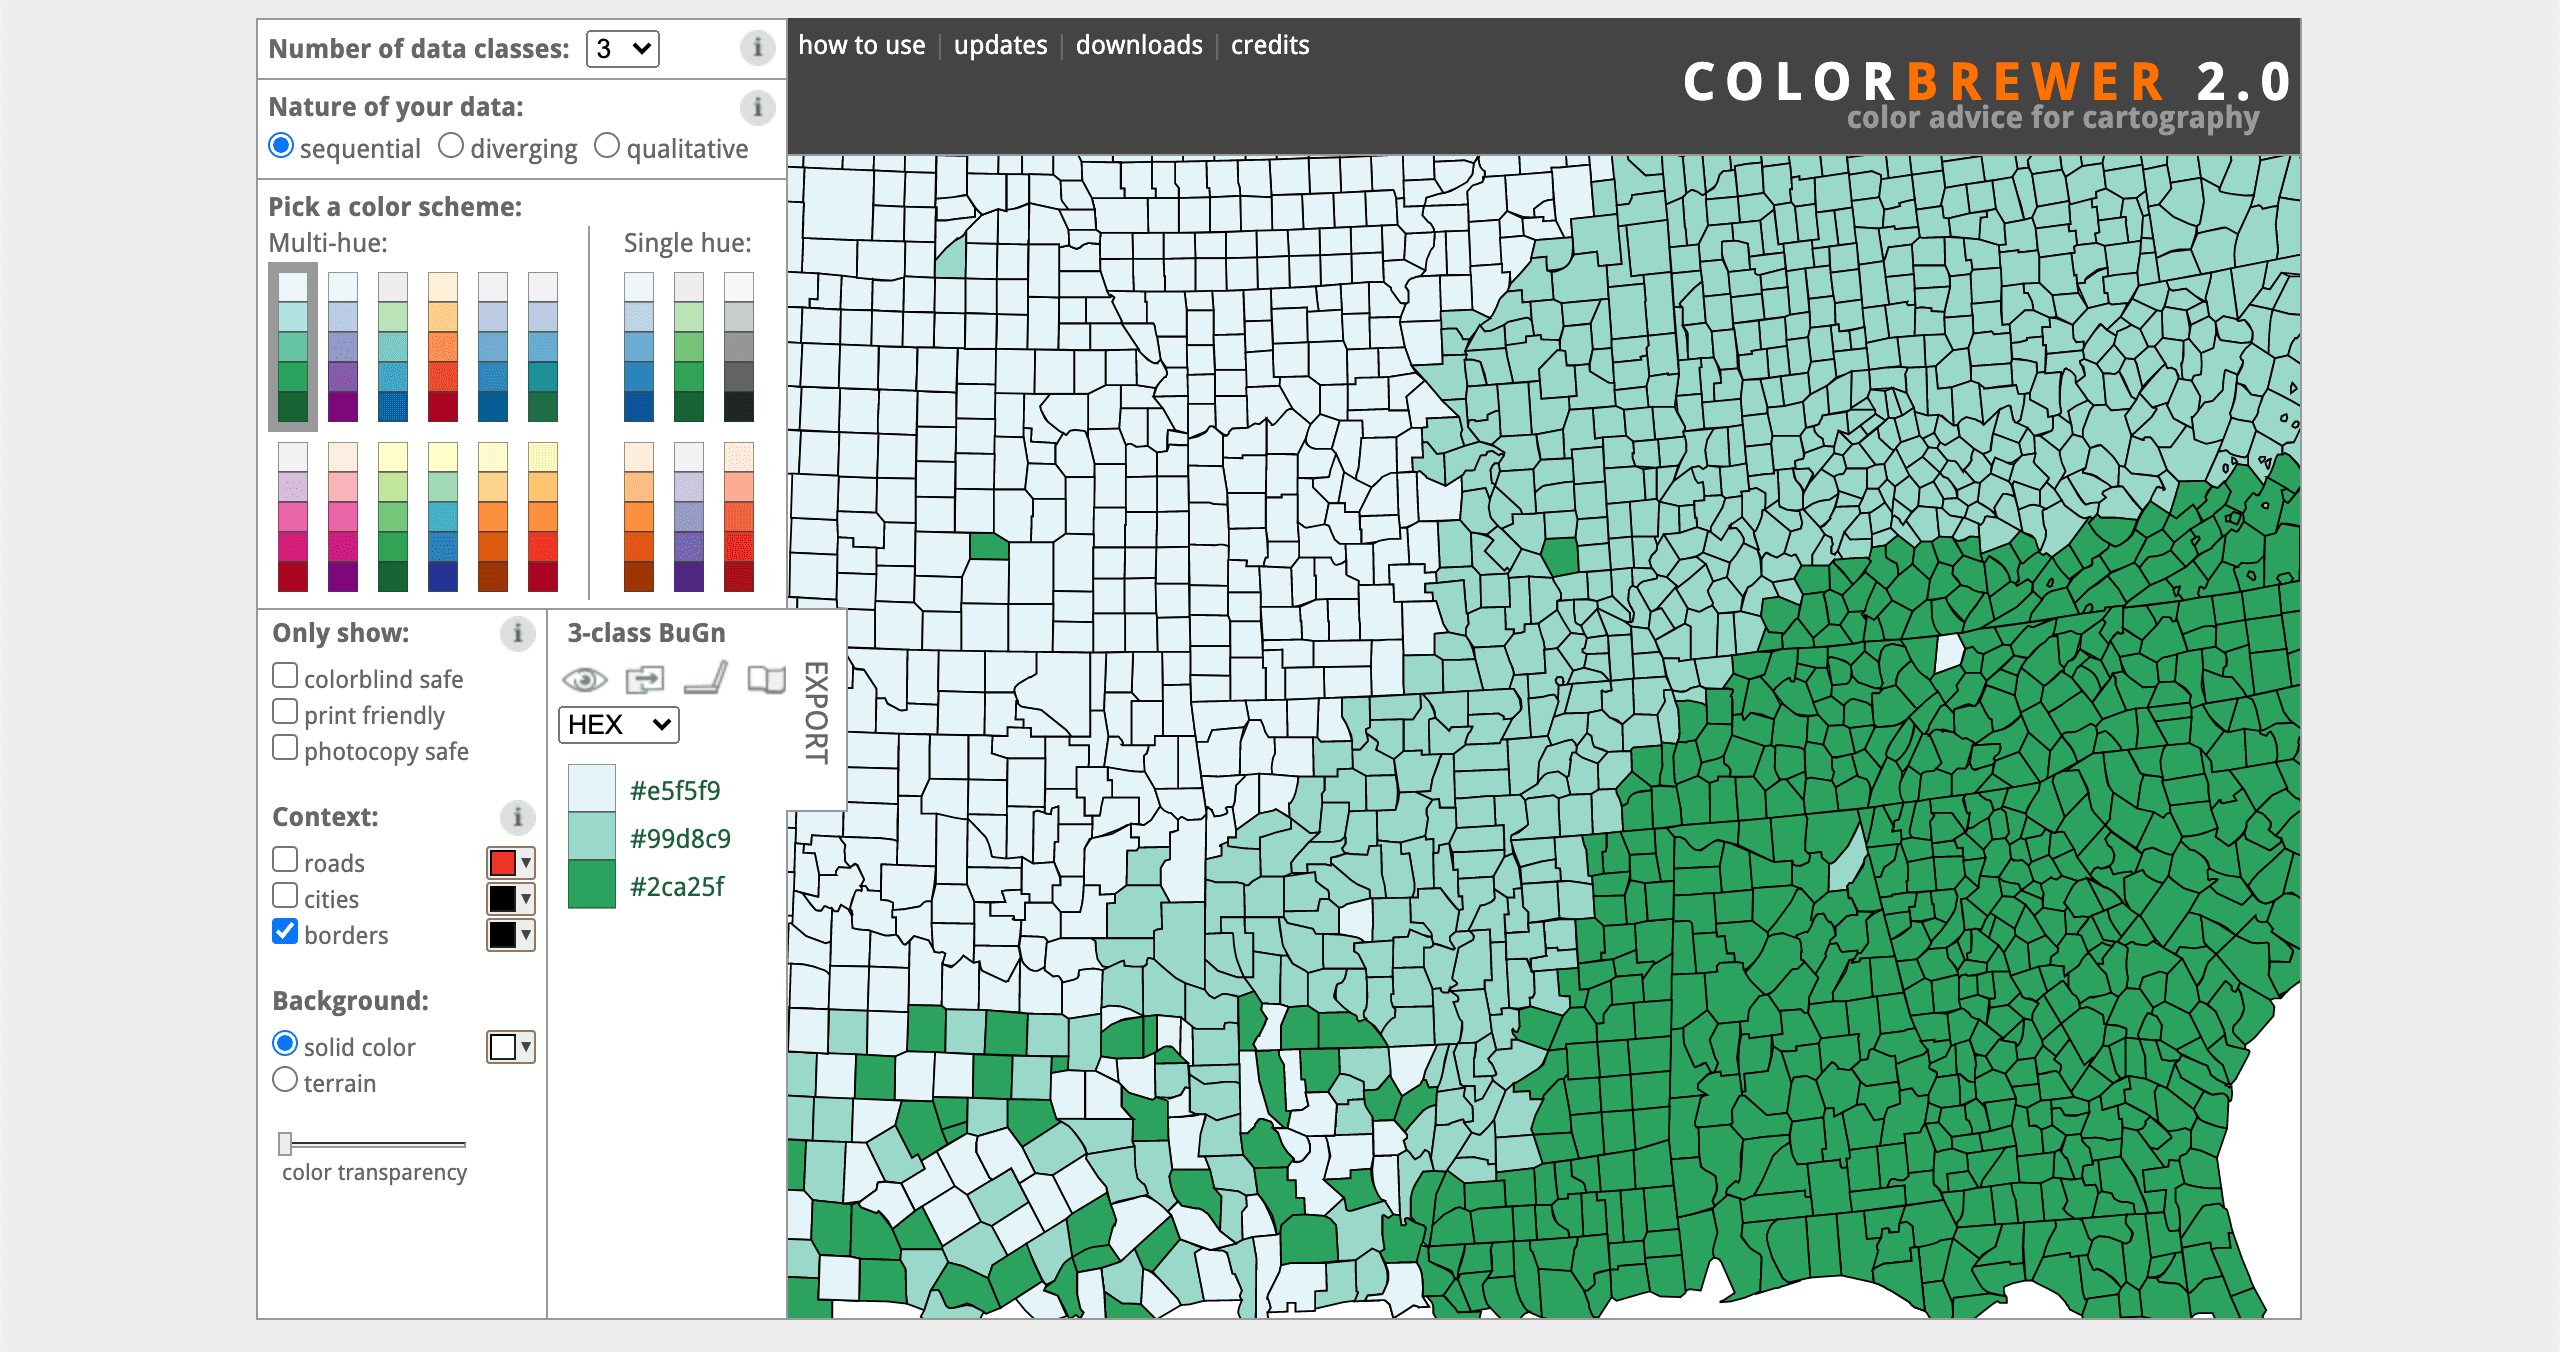Image resolution: width=2560 pixels, height=1352 pixels.
Task: Open the how to use page
Action: click(x=862, y=45)
